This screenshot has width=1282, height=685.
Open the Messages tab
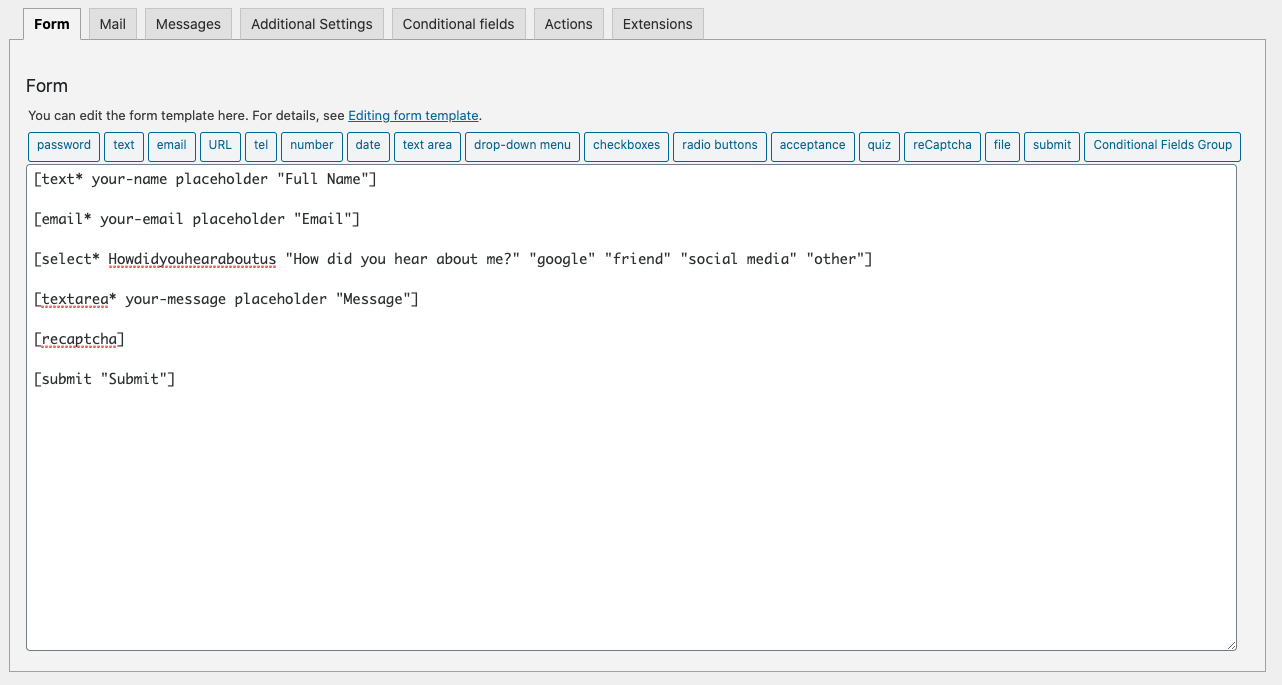point(188,24)
